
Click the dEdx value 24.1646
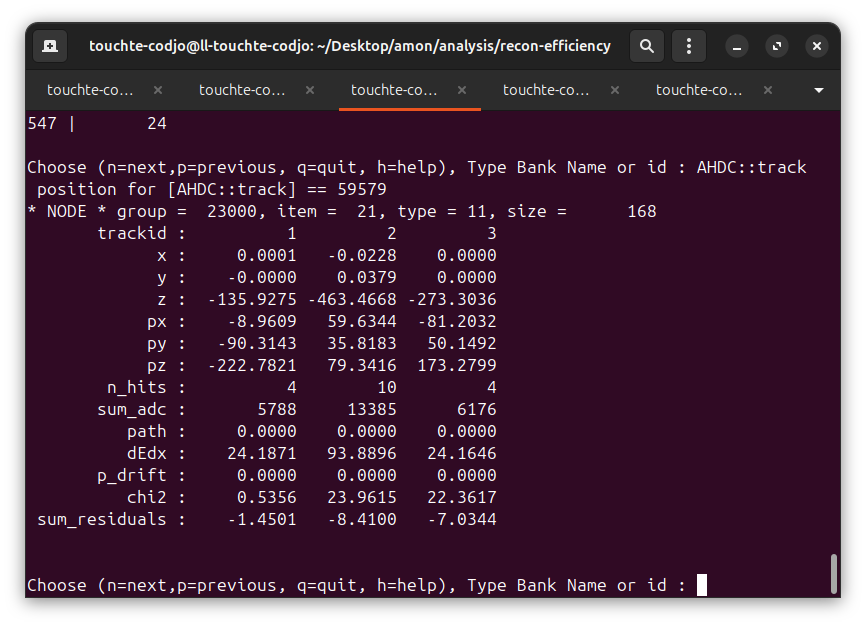(x=462, y=454)
